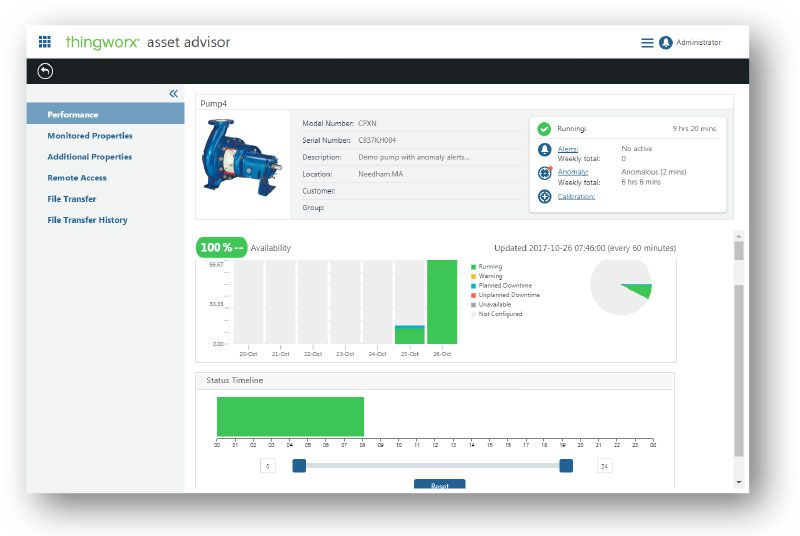This screenshot has height=536, width=800.
Task: Click the 9 hrs 20 mins running time
Action: (694, 129)
